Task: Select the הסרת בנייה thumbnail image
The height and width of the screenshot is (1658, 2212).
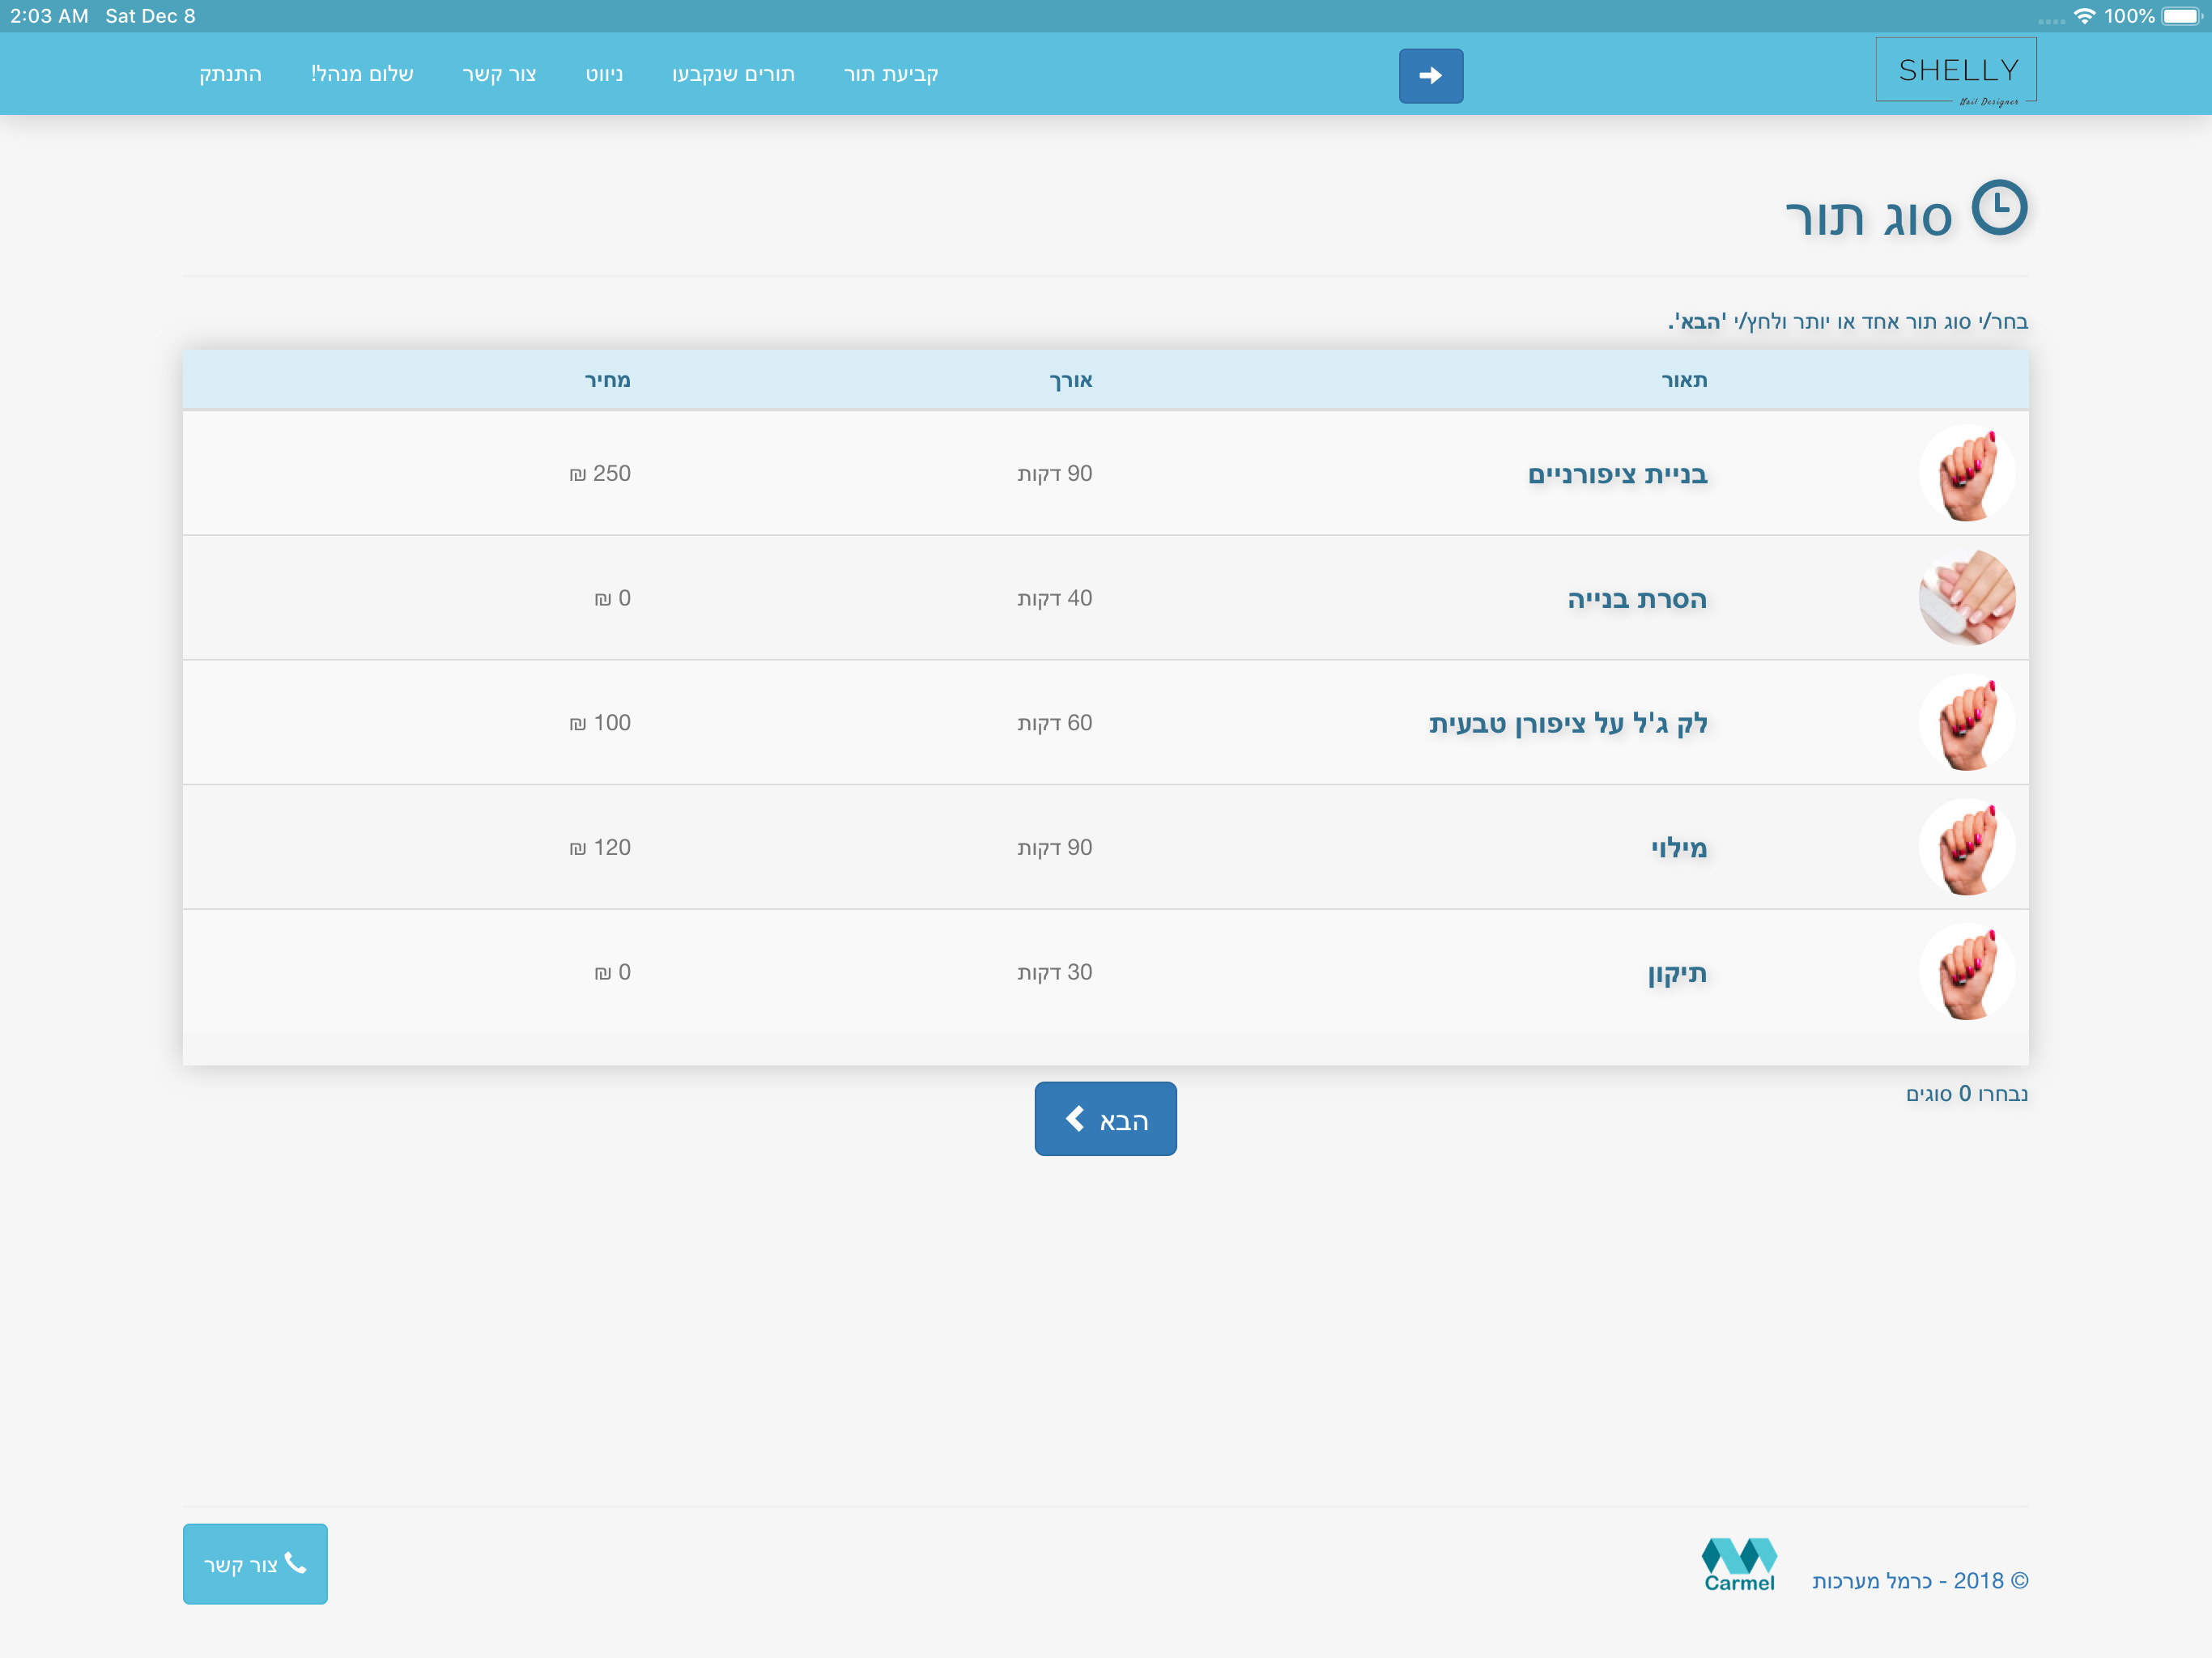Action: tap(1966, 597)
